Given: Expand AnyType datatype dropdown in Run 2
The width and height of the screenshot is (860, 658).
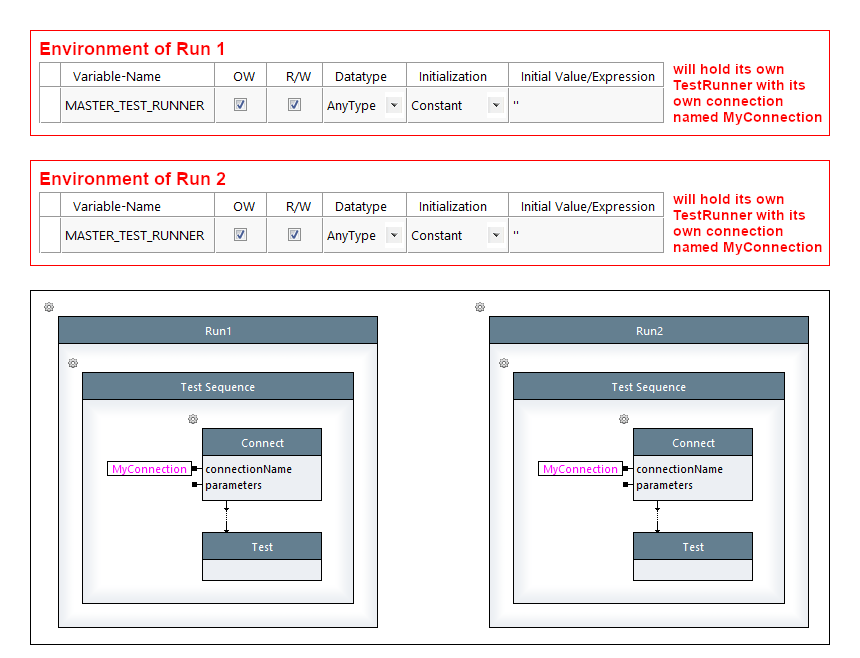Looking at the screenshot, I should (393, 235).
